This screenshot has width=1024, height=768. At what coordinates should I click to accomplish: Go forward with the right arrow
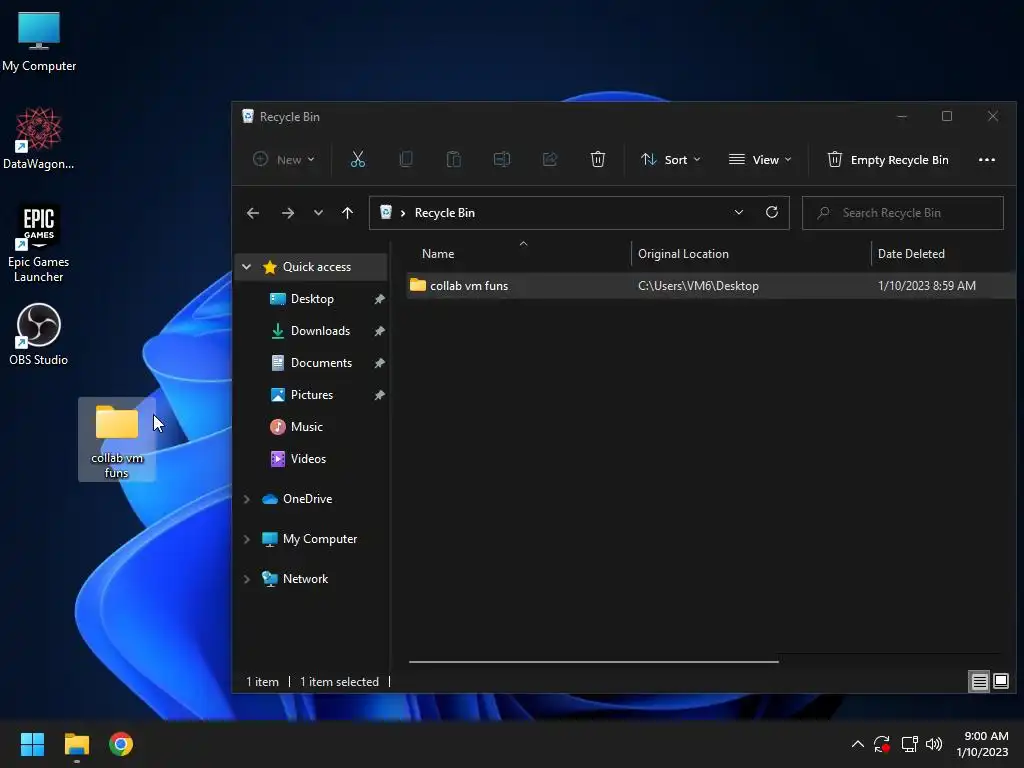coord(287,213)
